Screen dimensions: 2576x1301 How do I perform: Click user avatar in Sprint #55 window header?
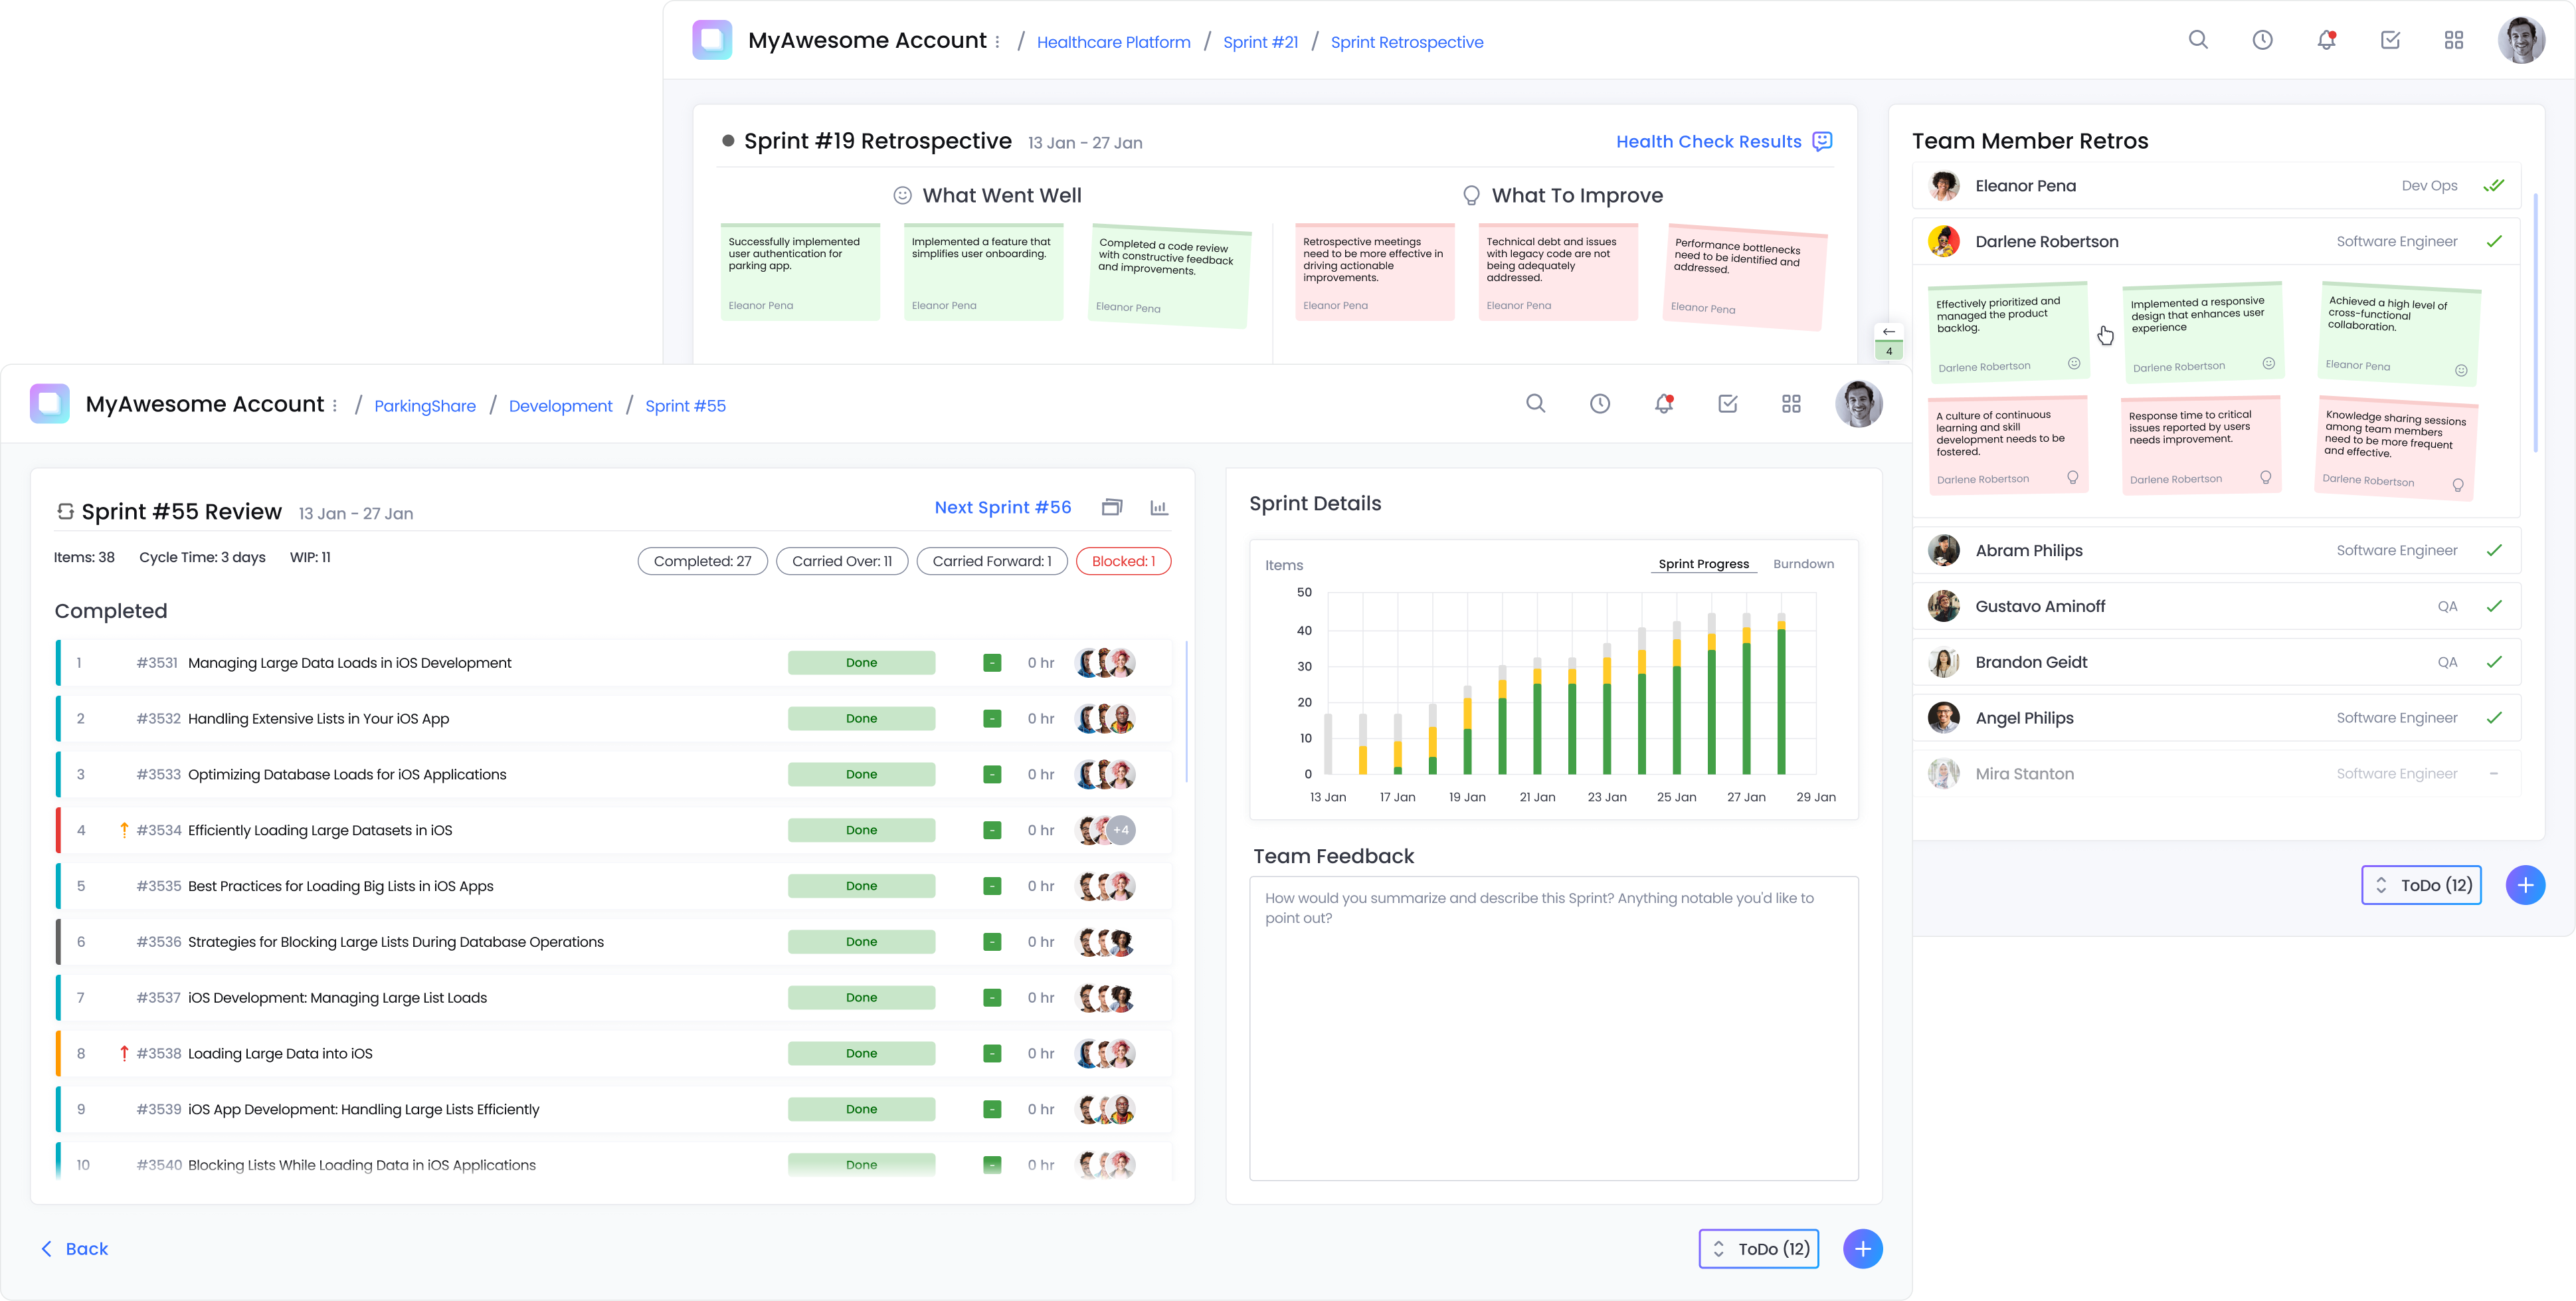1859,404
